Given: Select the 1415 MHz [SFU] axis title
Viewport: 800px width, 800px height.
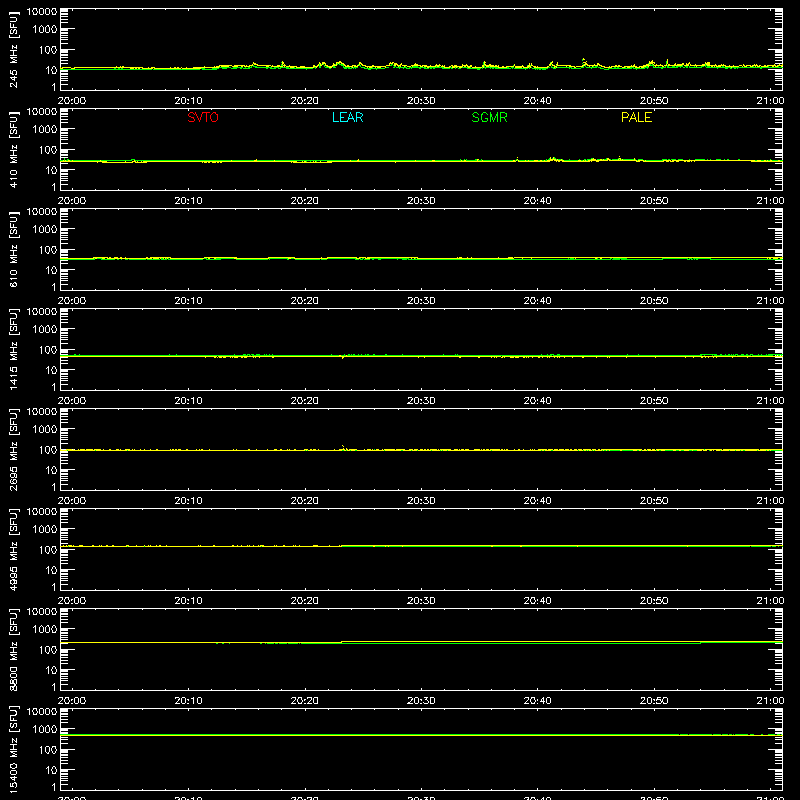Looking at the screenshot, I should [x=13, y=349].
